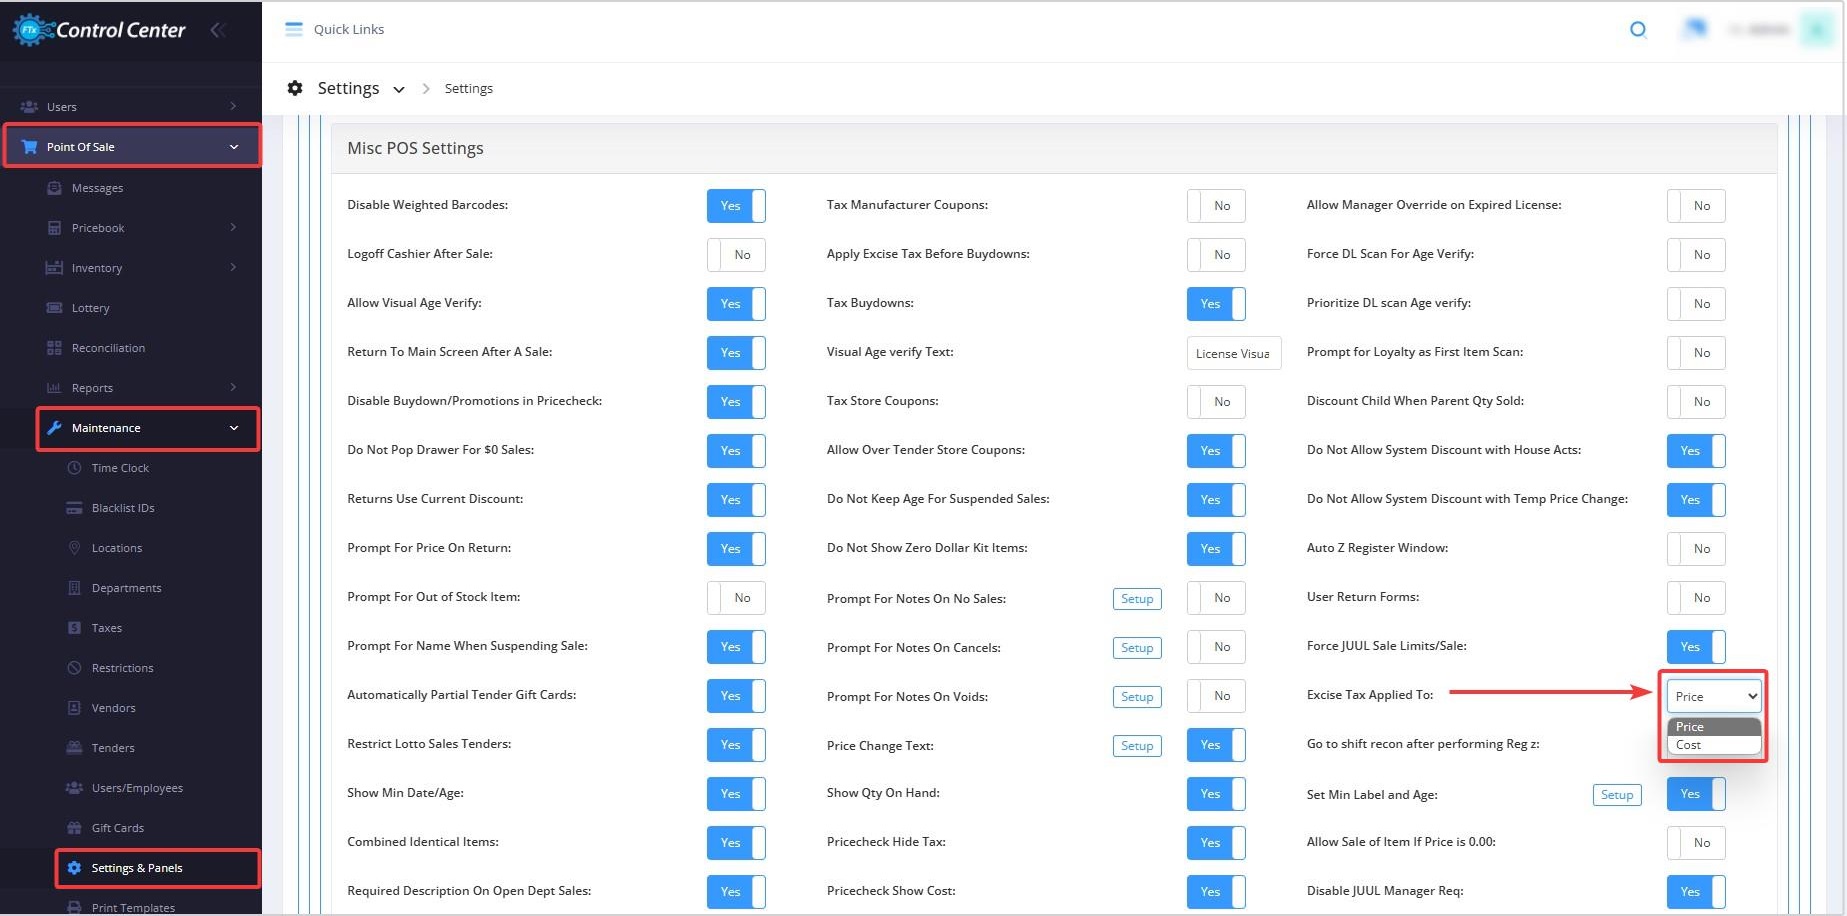Click the Reports chart icon
The image size is (1847, 916).
pos(55,387)
